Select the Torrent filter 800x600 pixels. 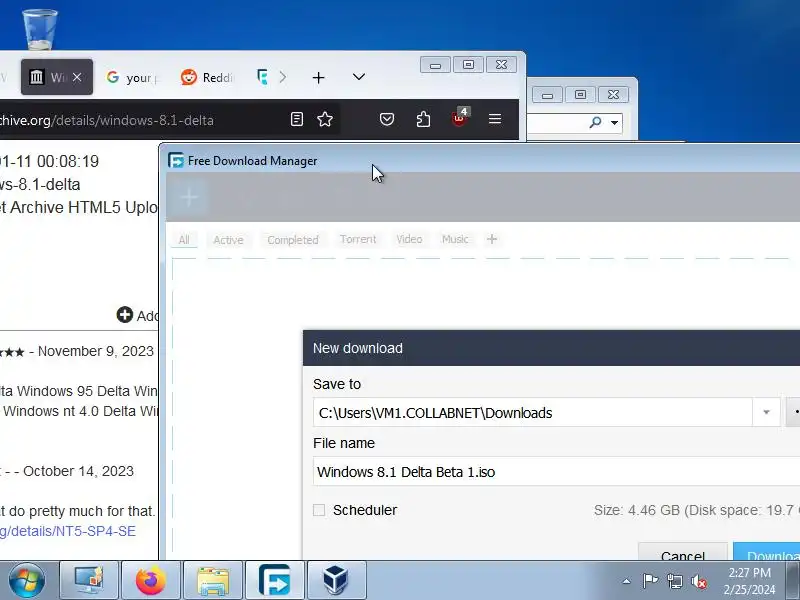(358, 239)
